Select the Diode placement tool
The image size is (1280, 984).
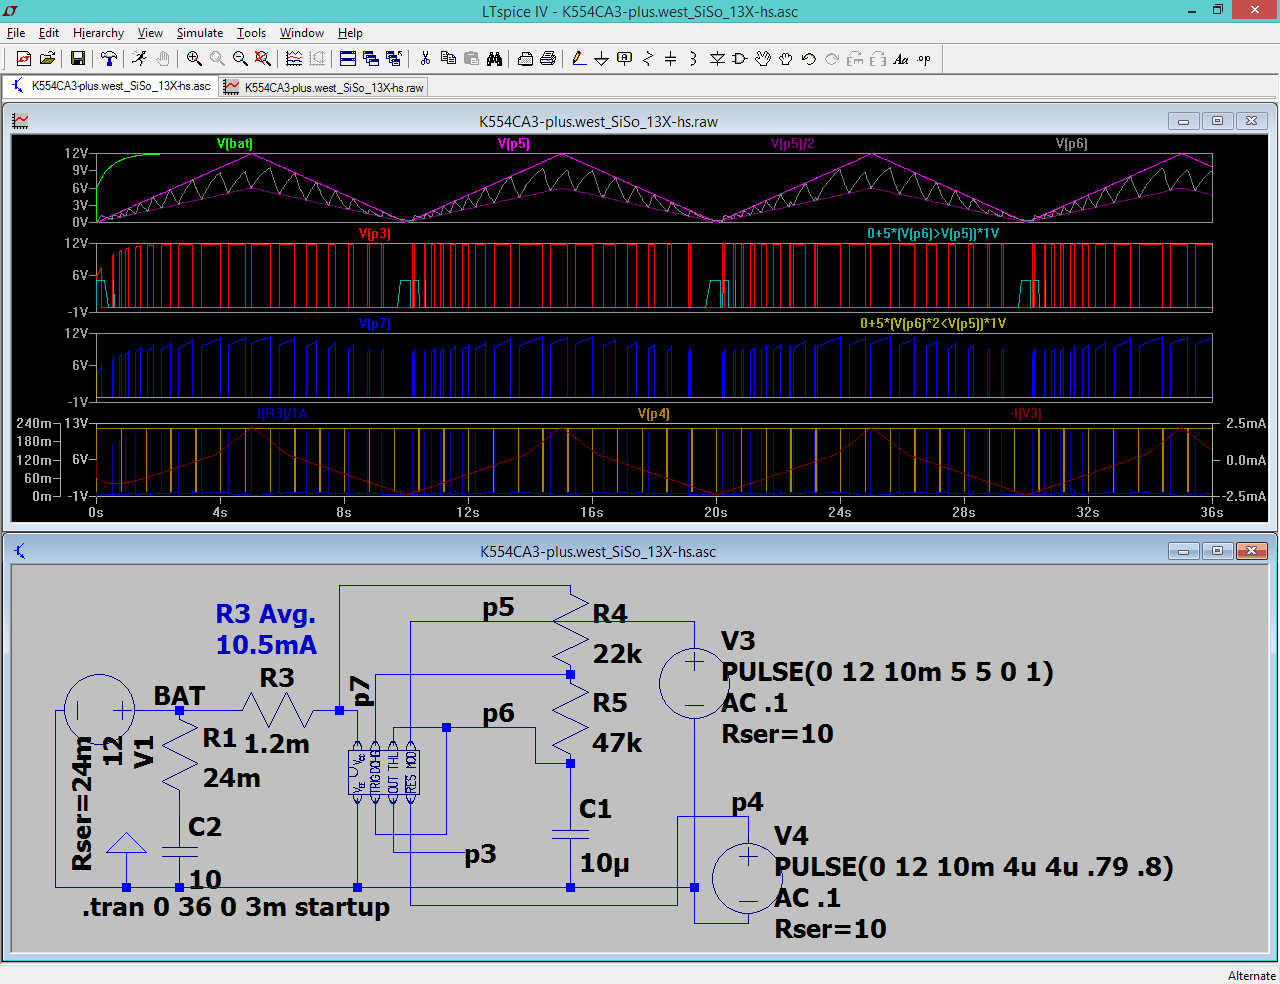coord(717,59)
